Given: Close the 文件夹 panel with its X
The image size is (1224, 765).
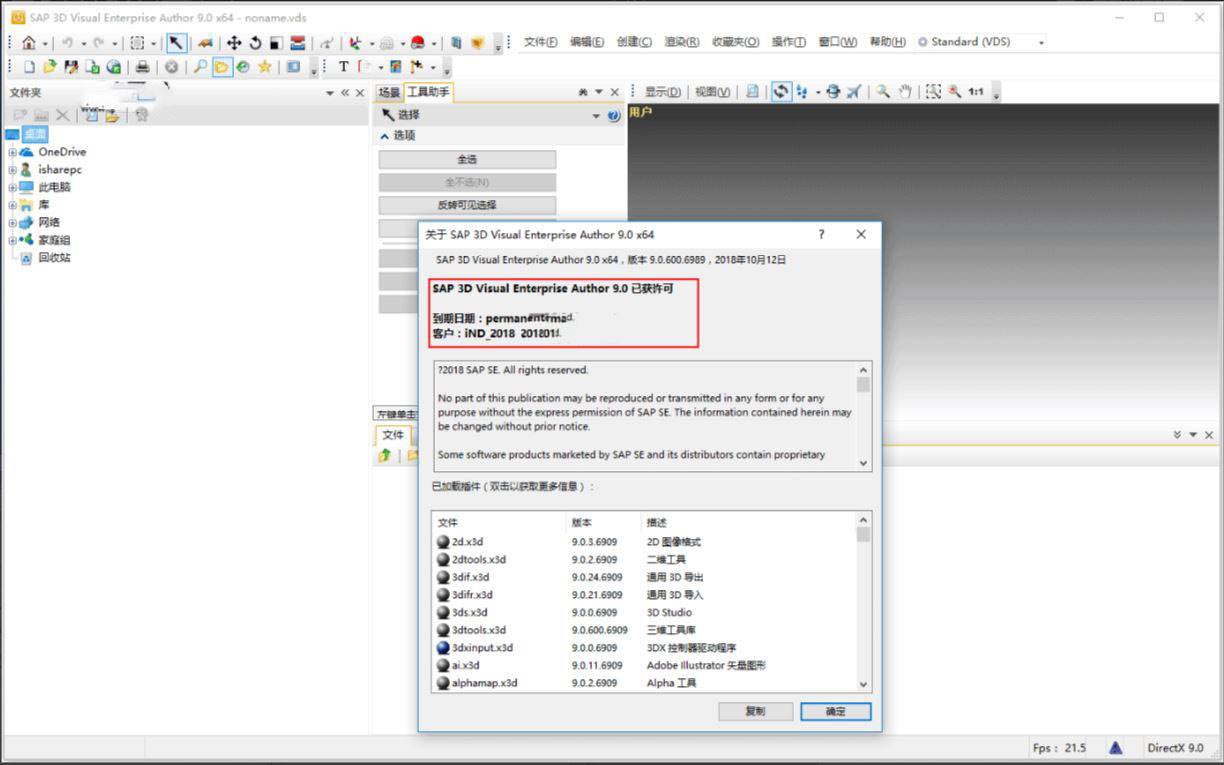Looking at the screenshot, I should point(360,92).
